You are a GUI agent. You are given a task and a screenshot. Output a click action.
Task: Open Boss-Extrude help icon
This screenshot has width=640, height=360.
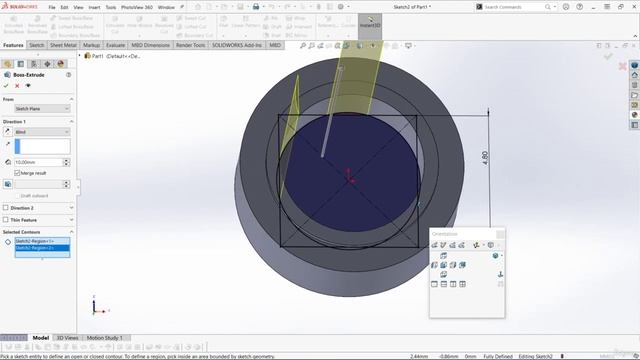[69, 75]
